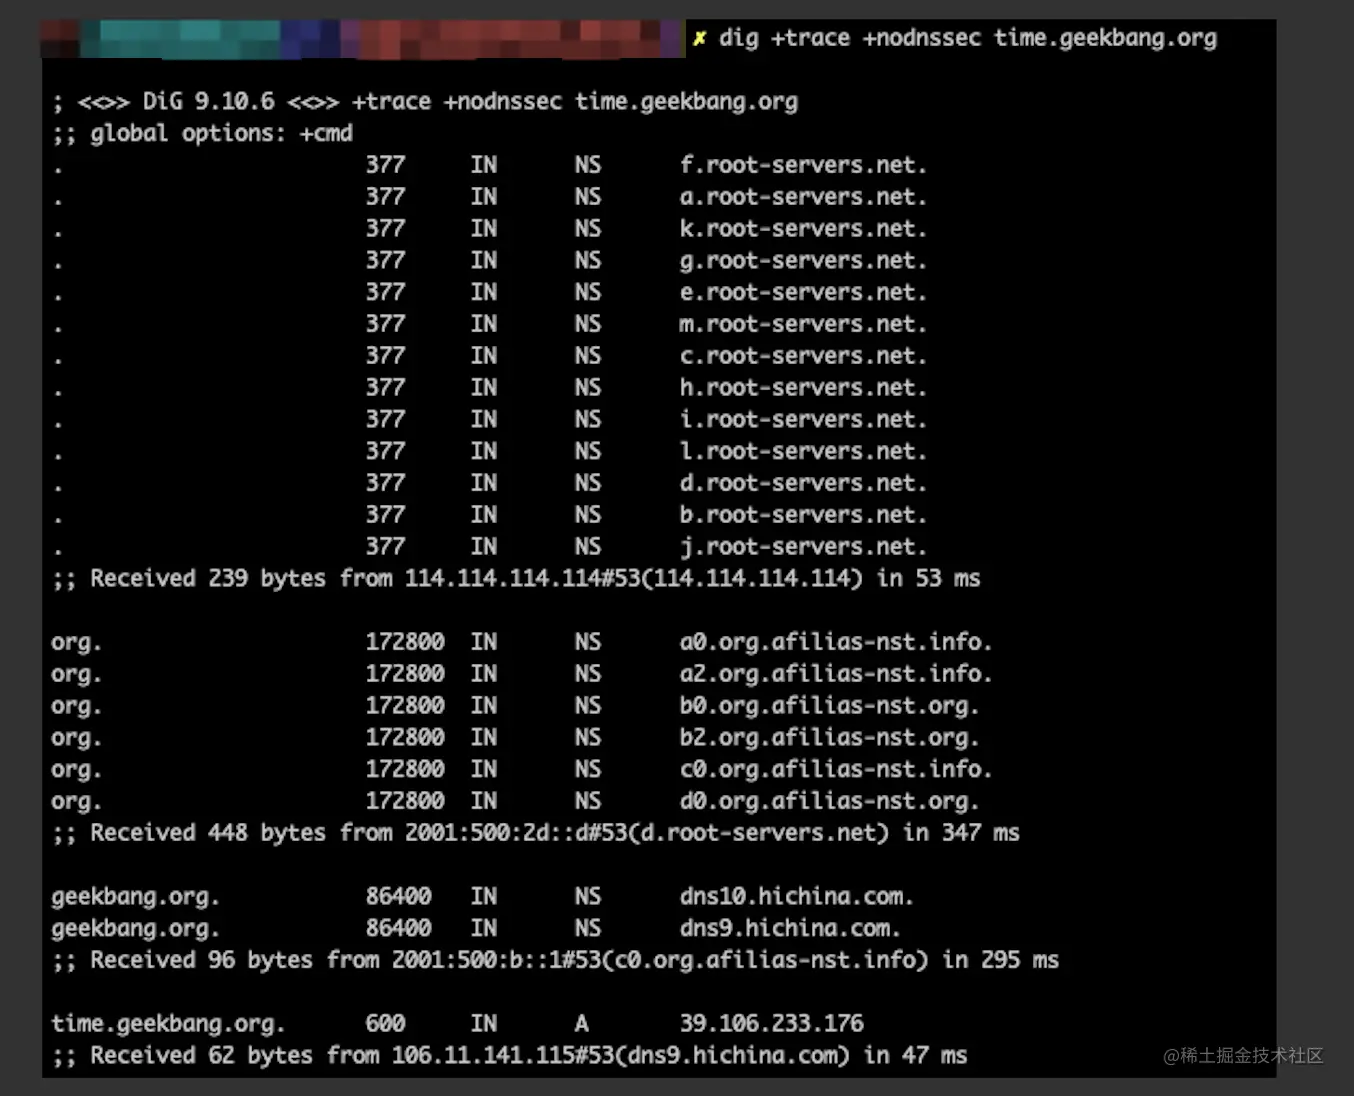
Task: Click e.root-servers.net. entry
Action: coord(803,292)
